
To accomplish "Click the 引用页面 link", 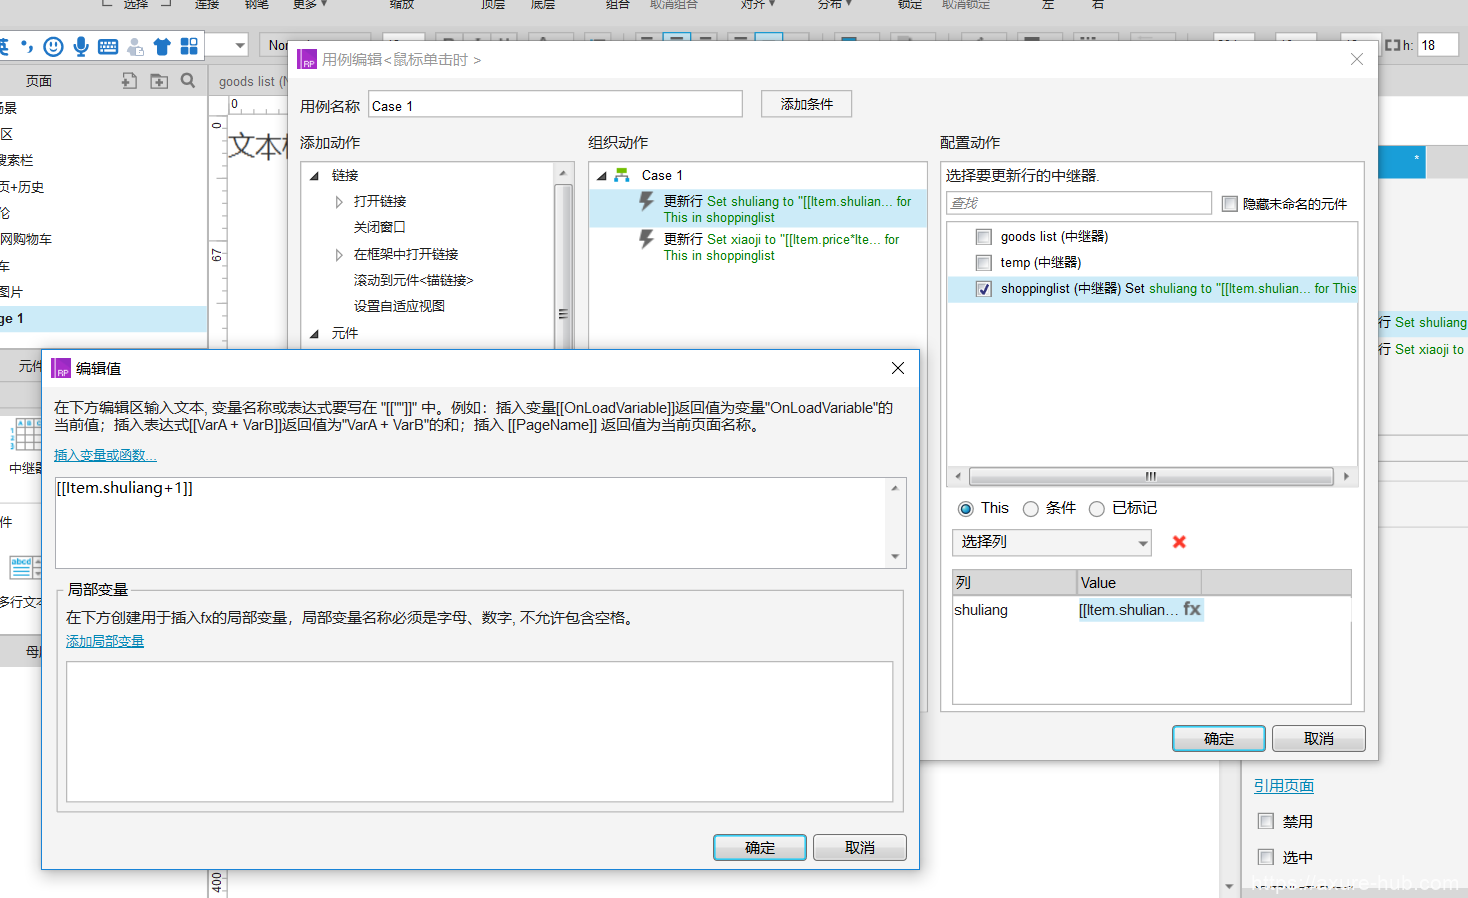I will coord(1284,786).
